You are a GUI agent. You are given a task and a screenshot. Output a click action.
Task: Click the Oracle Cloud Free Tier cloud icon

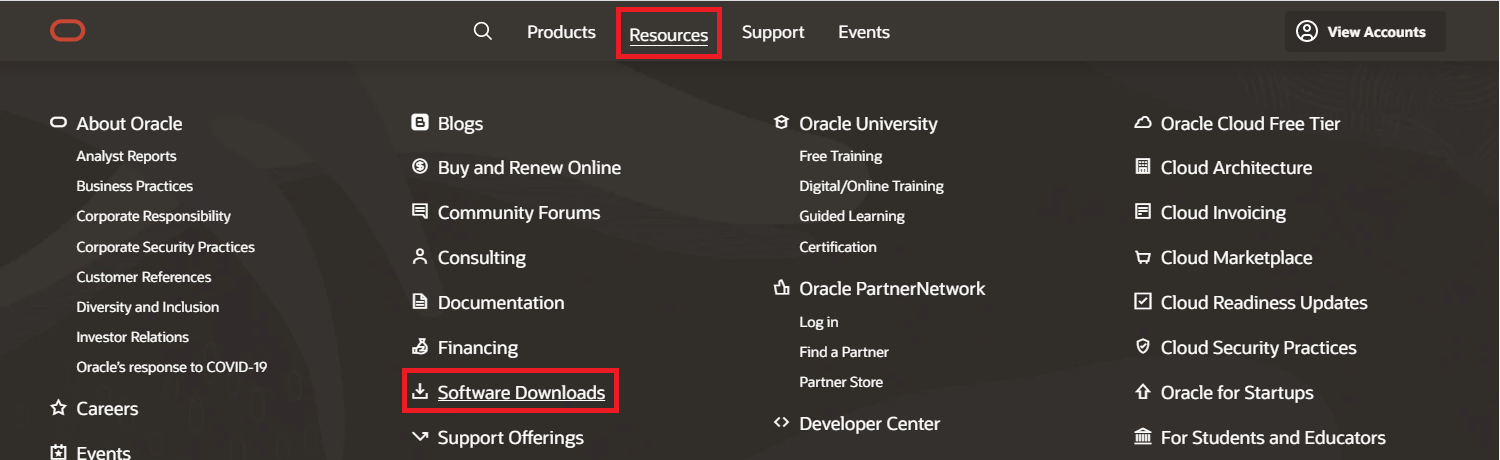(1143, 123)
